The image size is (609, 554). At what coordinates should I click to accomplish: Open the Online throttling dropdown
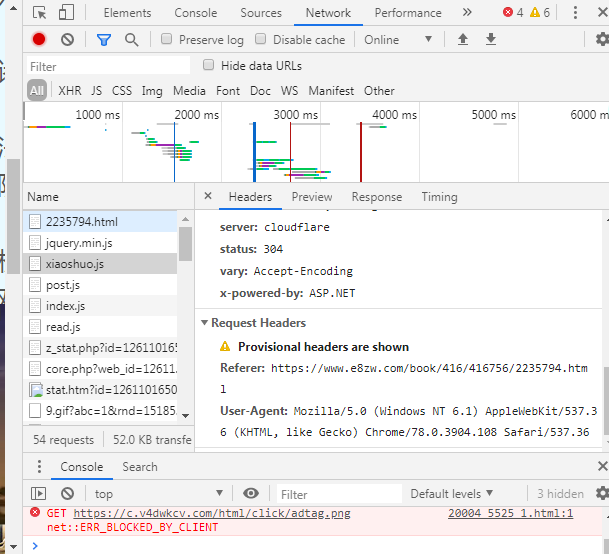(x=398, y=40)
